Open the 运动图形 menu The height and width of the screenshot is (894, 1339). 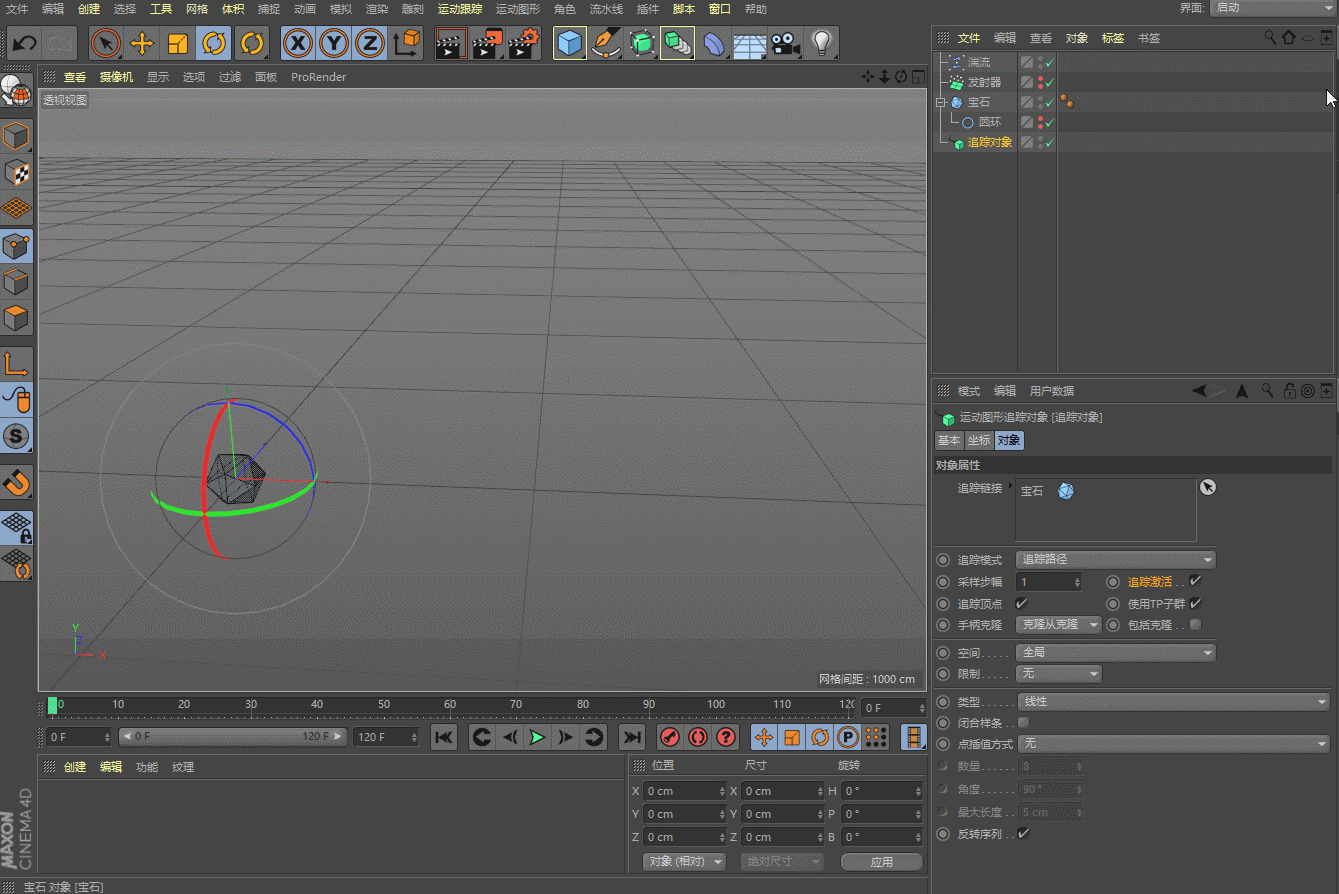click(517, 9)
